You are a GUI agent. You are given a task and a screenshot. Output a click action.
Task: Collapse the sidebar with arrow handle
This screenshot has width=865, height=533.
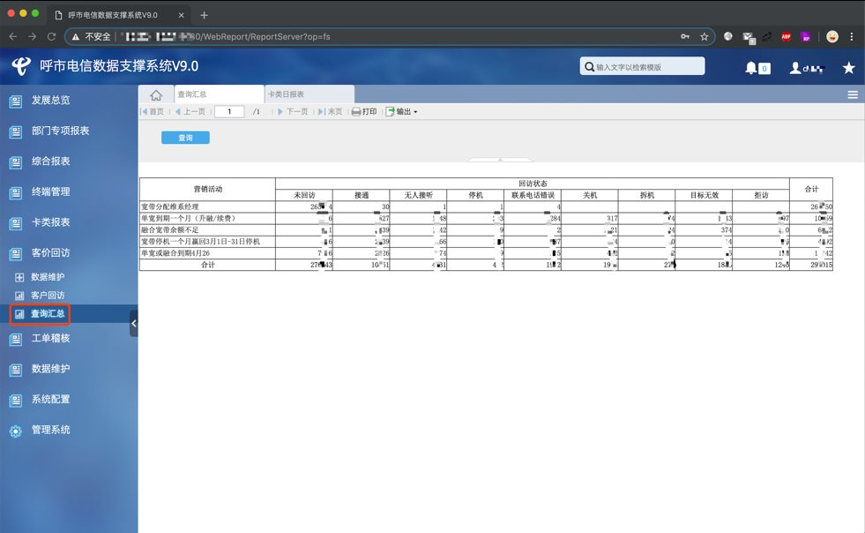point(134,323)
